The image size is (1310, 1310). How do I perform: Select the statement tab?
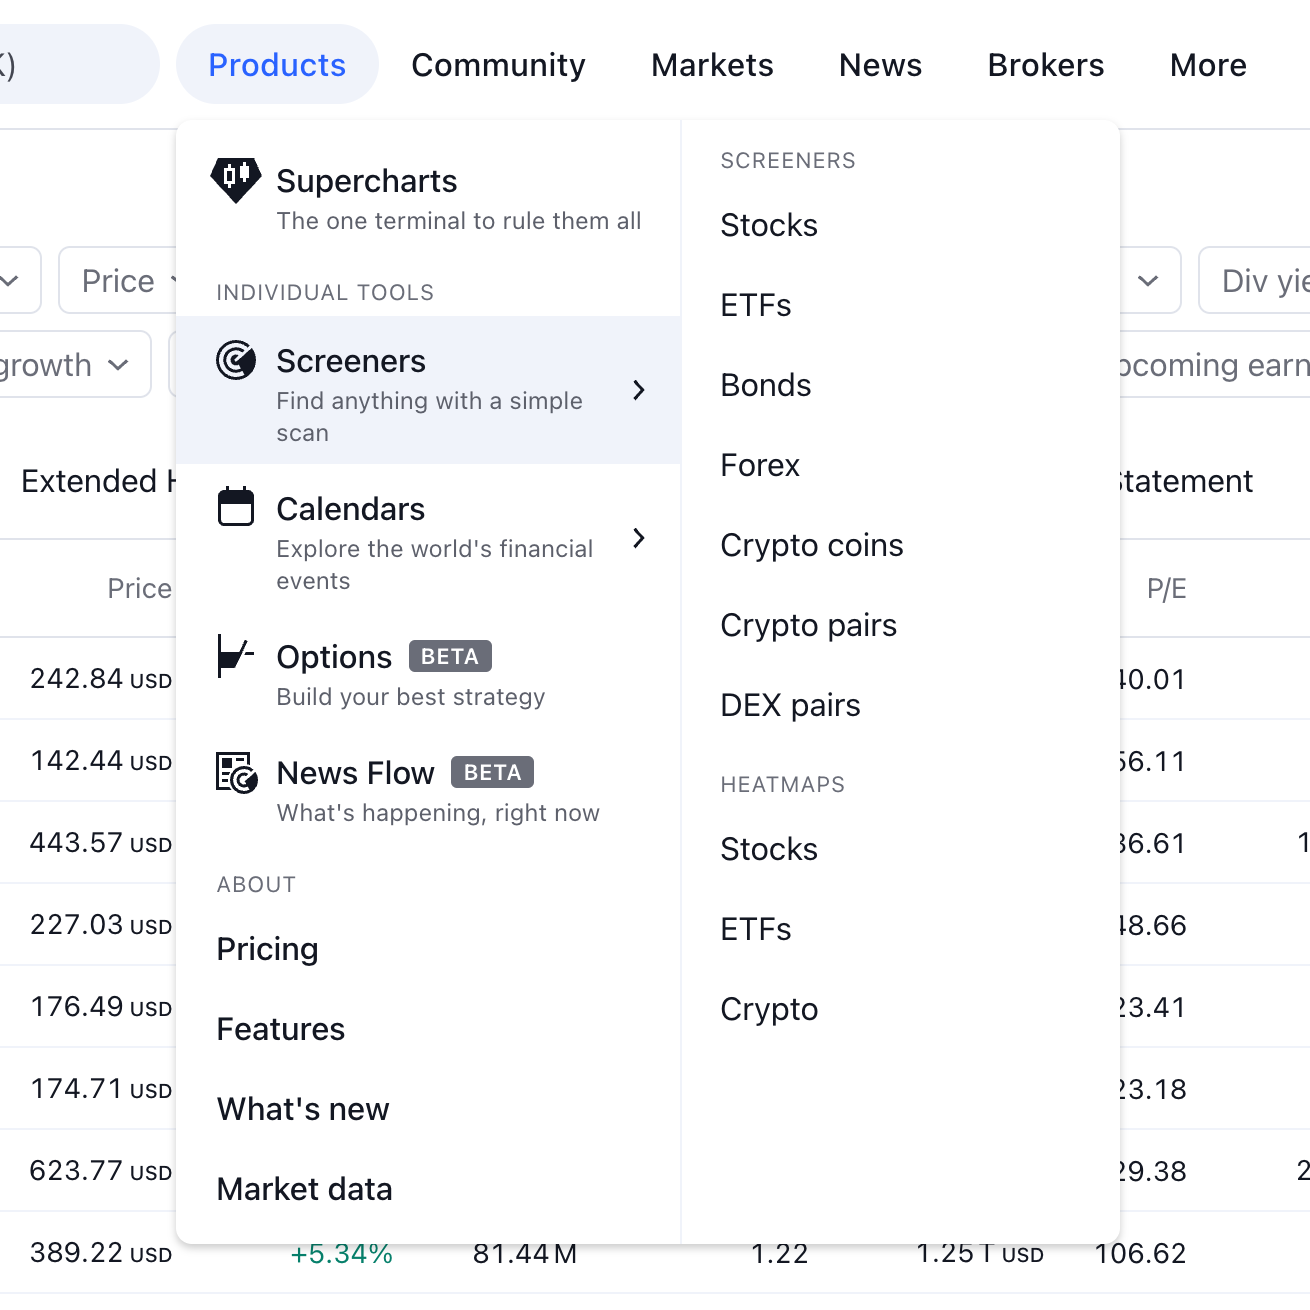(x=1186, y=481)
